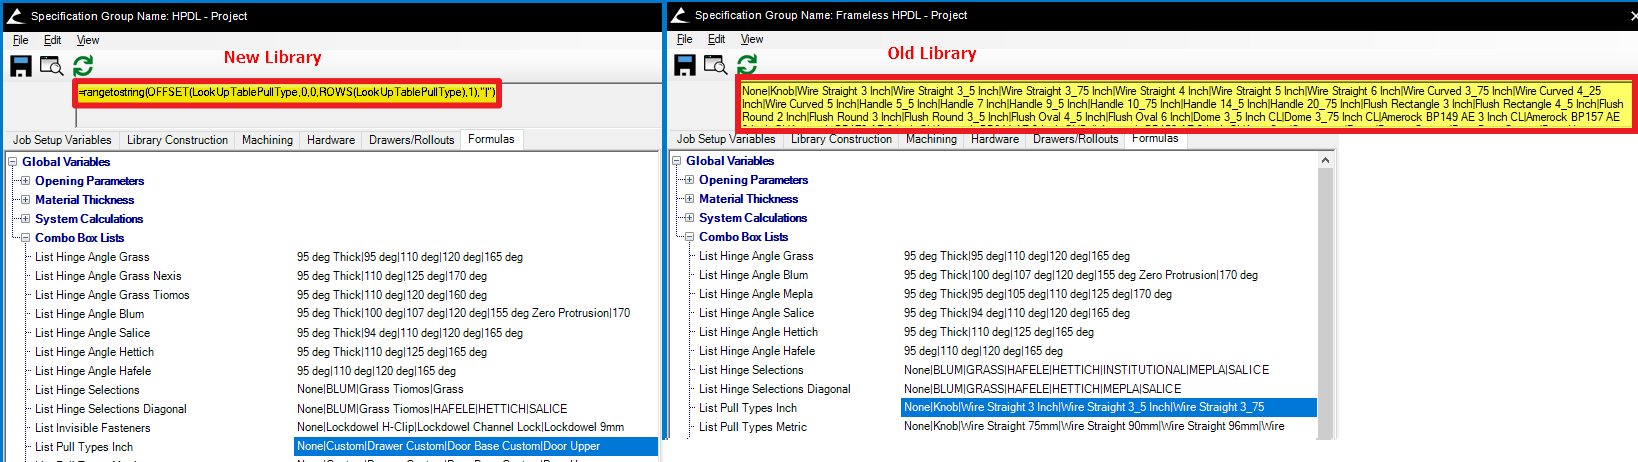Click the save icon in the Old Library window
Image resolution: width=1638 pixels, height=462 pixels.
[x=685, y=65]
